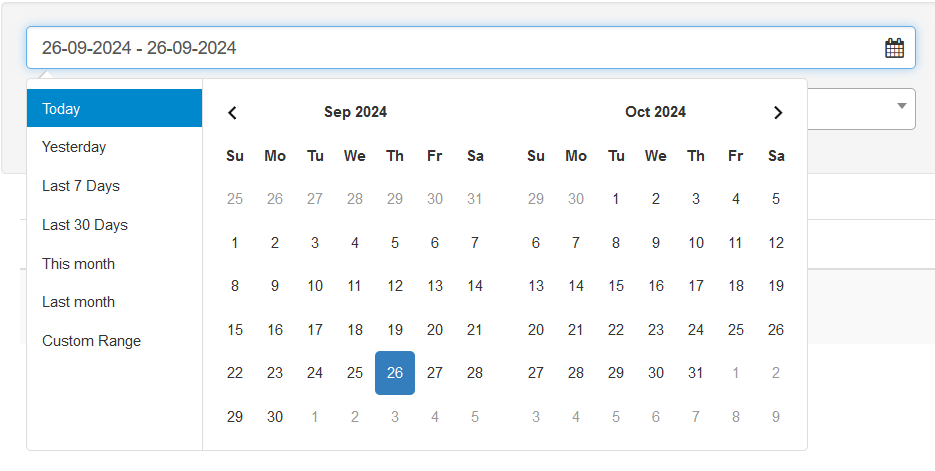Advance to next month with right arrow

coord(778,113)
